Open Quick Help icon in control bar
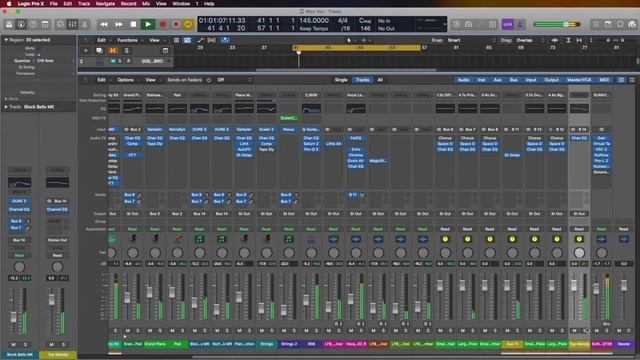Image resolution: width=640 pixels, height=360 pixels. [x=33, y=24]
